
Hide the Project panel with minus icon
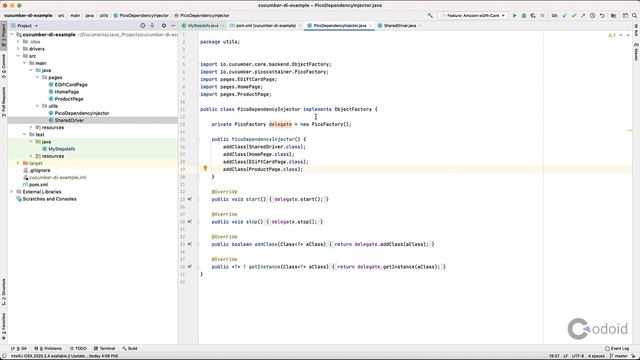pyautogui.click(x=173, y=25)
